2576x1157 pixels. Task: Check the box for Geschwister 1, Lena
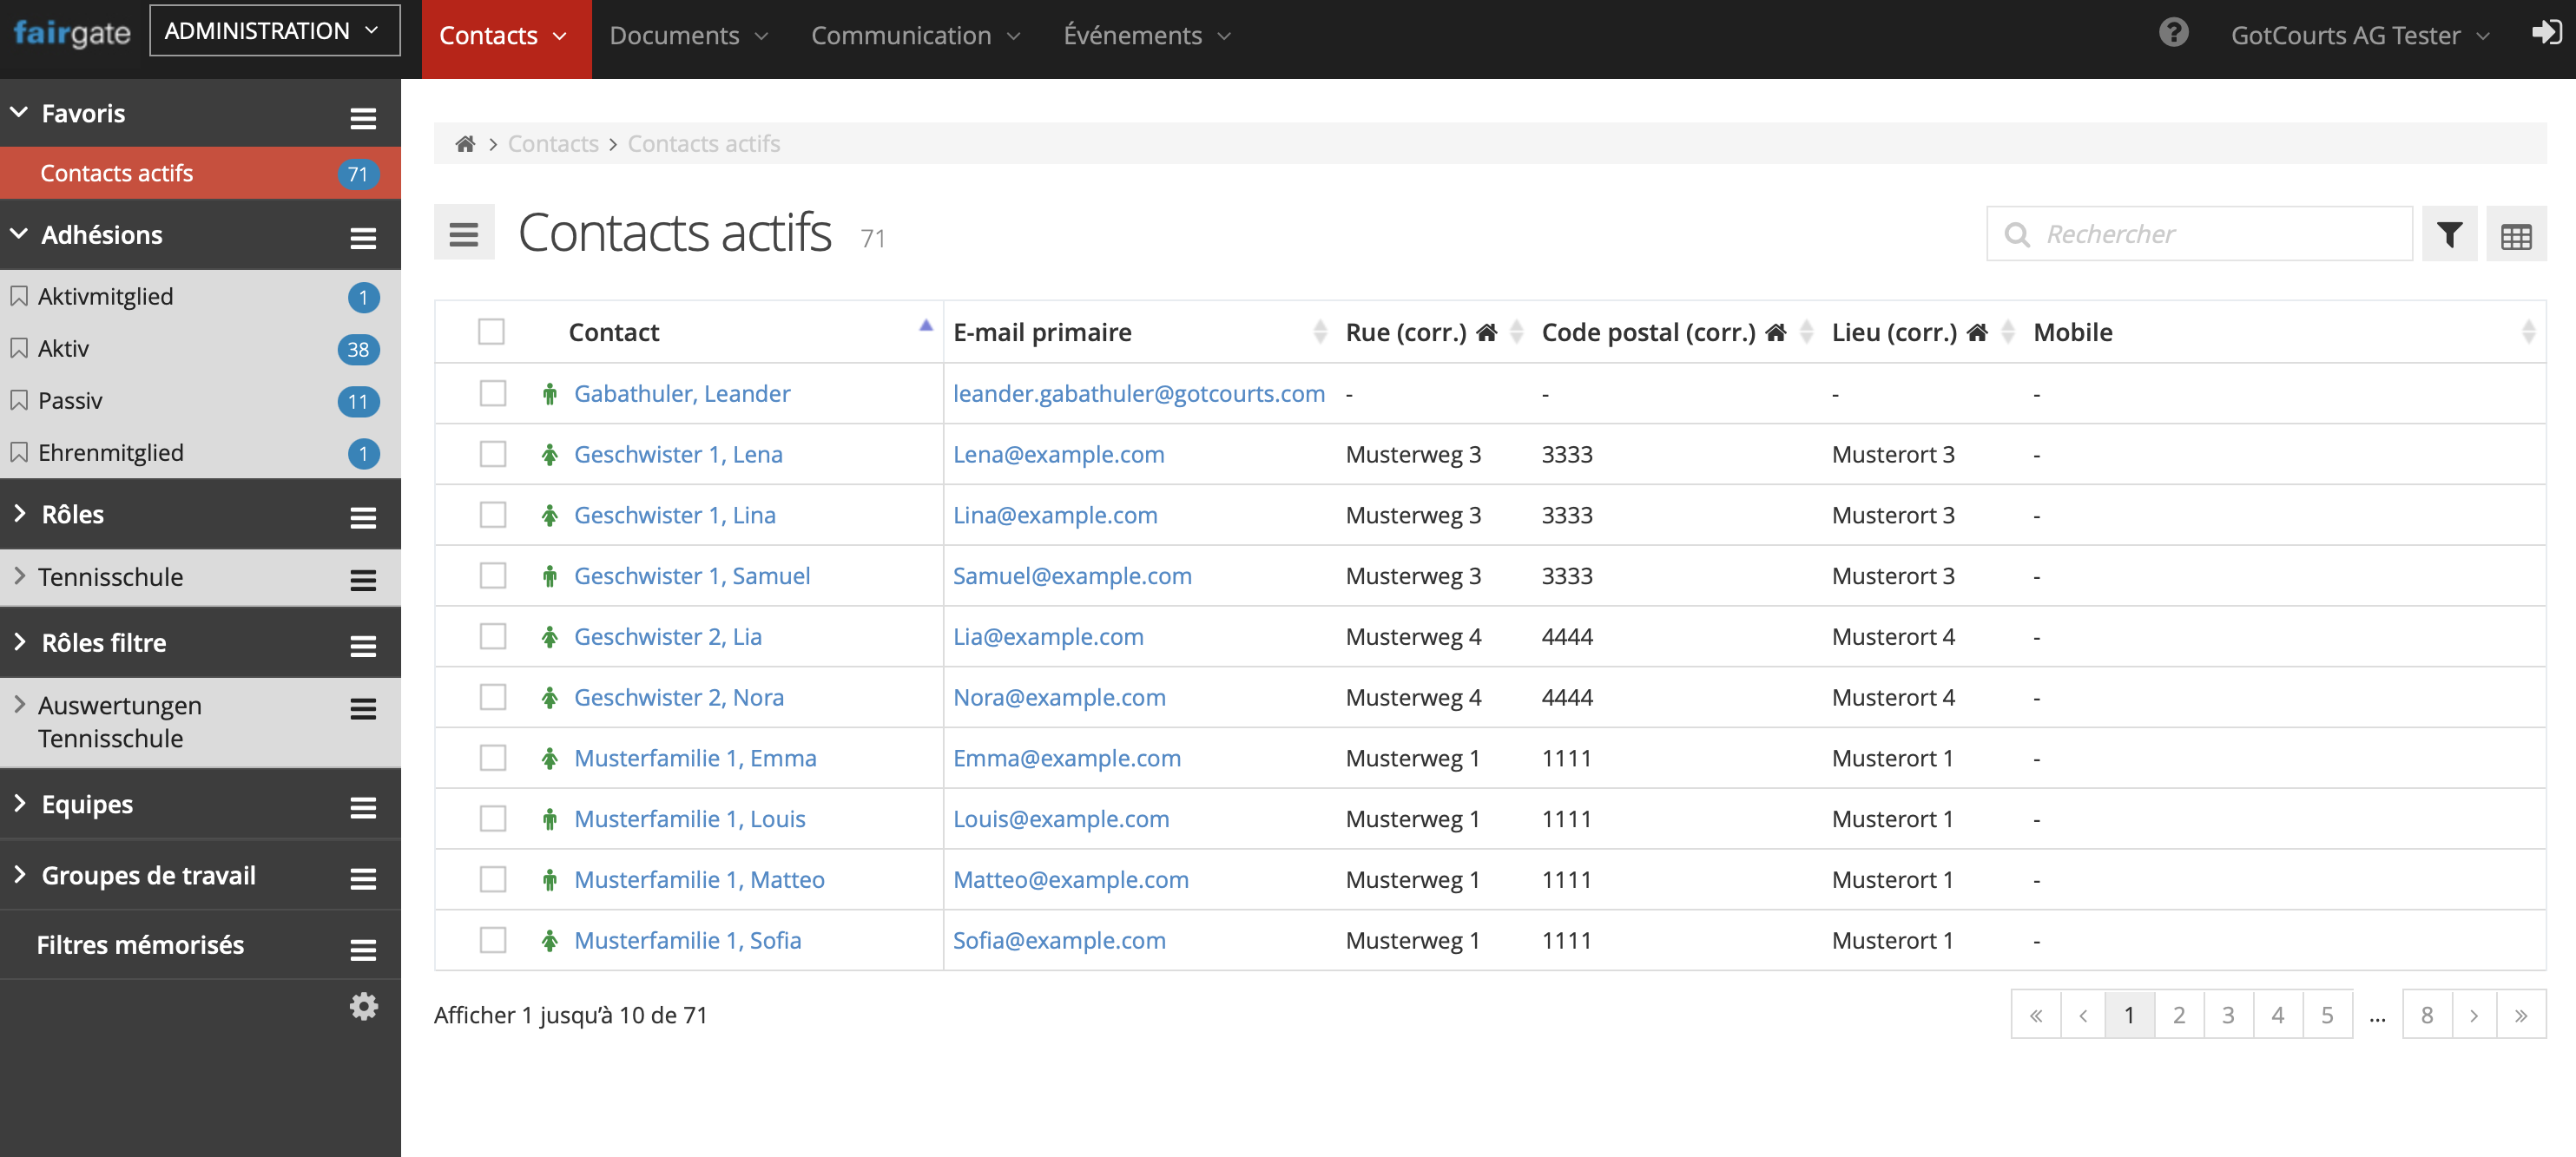(x=492, y=454)
